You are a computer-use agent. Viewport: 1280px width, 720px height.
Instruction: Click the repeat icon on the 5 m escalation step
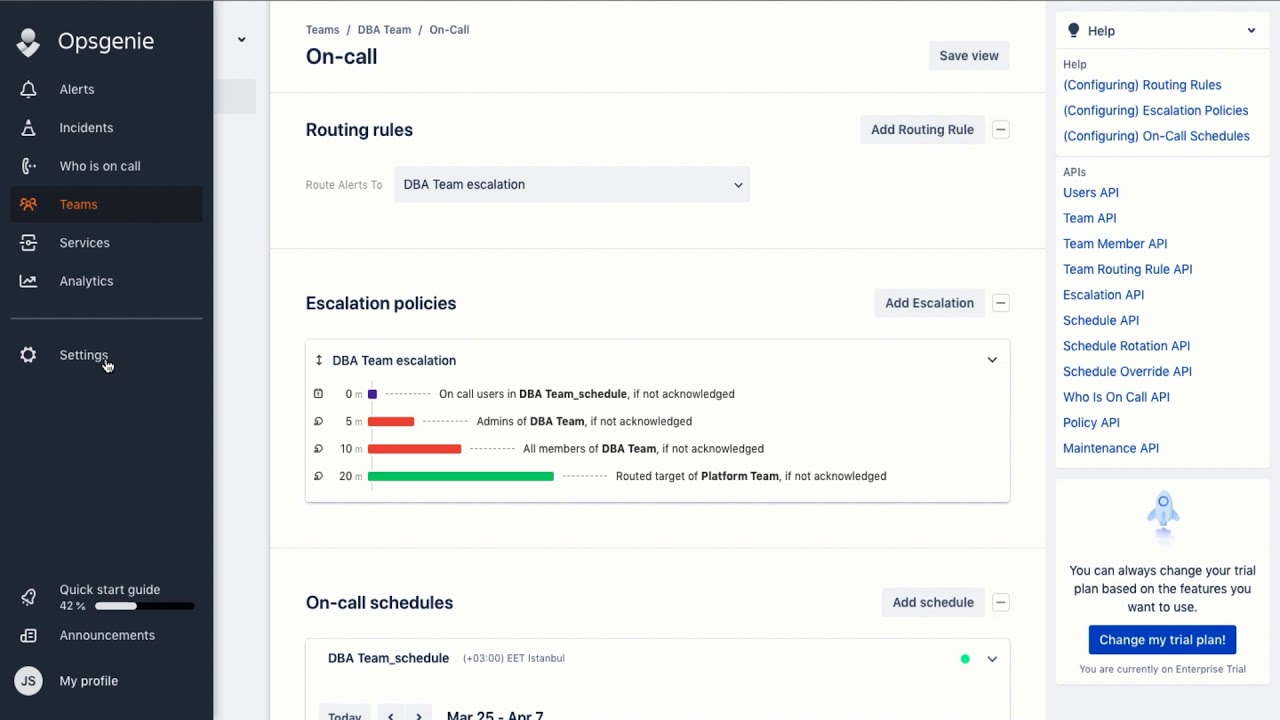click(319, 421)
